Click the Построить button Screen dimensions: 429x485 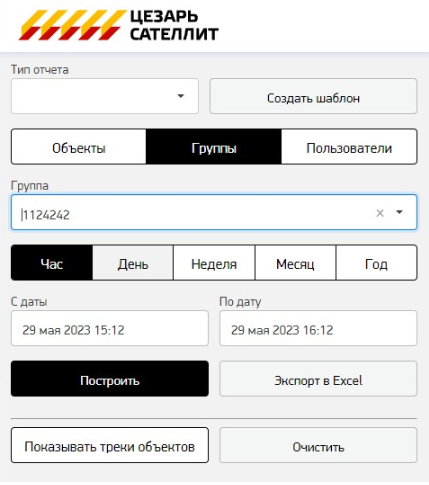(110, 379)
